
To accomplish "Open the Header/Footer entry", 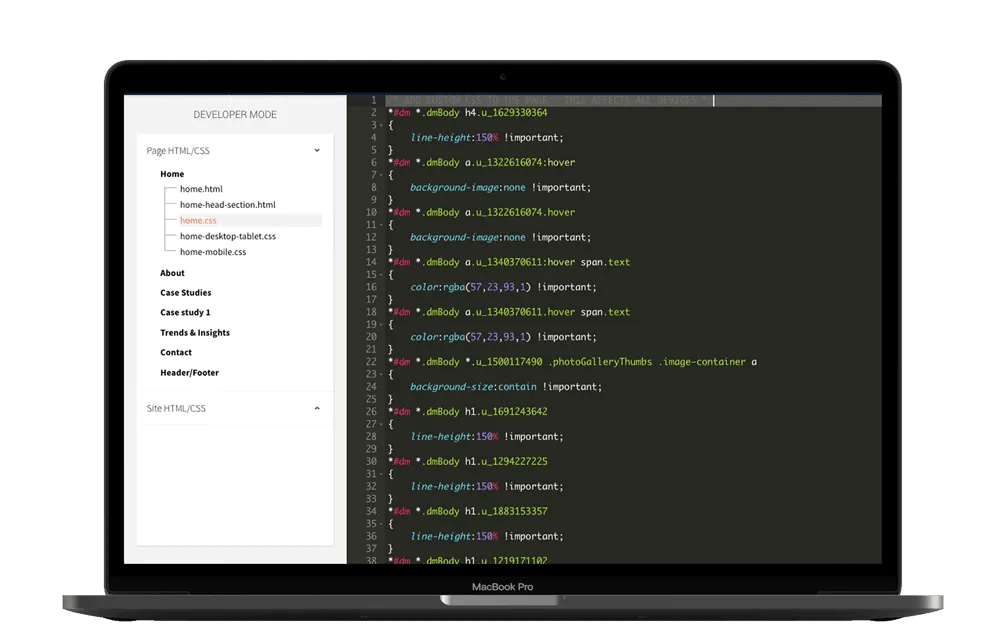I will pyautogui.click(x=189, y=373).
